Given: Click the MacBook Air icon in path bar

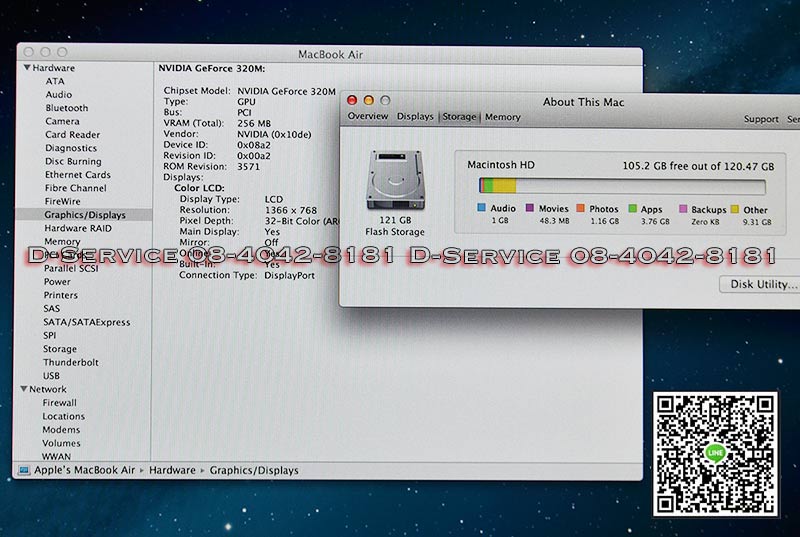Looking at the screenshot, I should coord(23,470).
